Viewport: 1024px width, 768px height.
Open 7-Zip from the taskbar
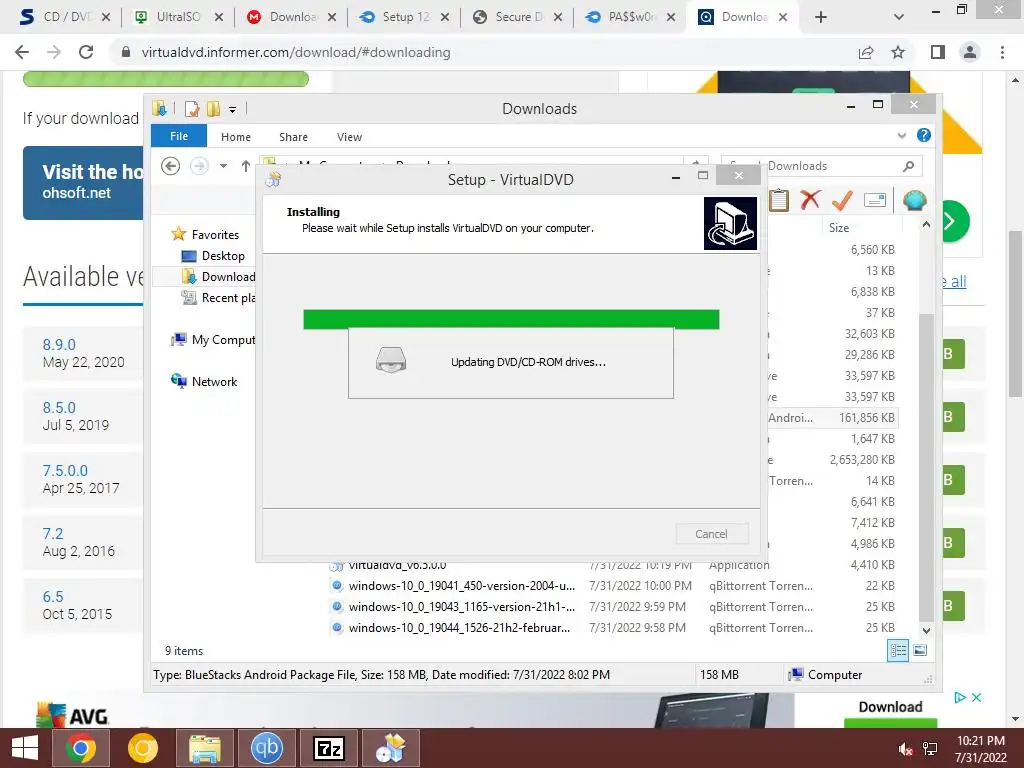tap(328, 748)
